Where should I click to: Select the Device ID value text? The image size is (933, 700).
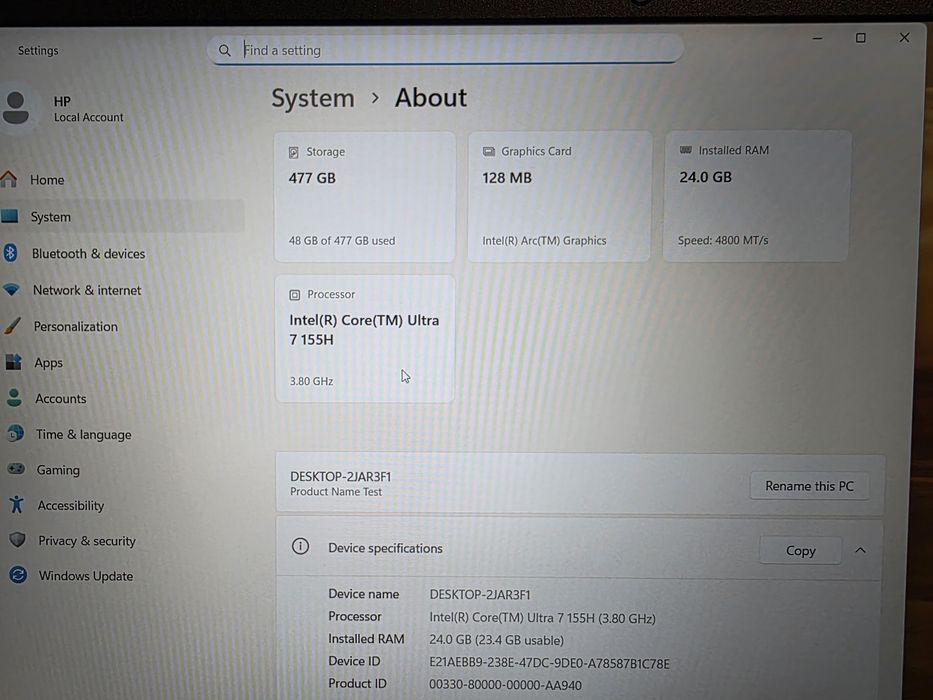(549, 663)
